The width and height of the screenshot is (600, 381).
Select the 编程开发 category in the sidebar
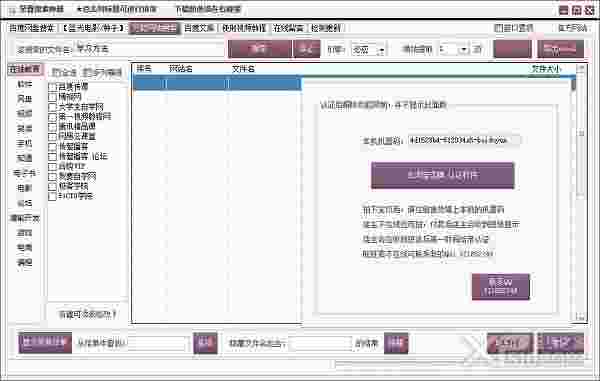click(24, 218)
